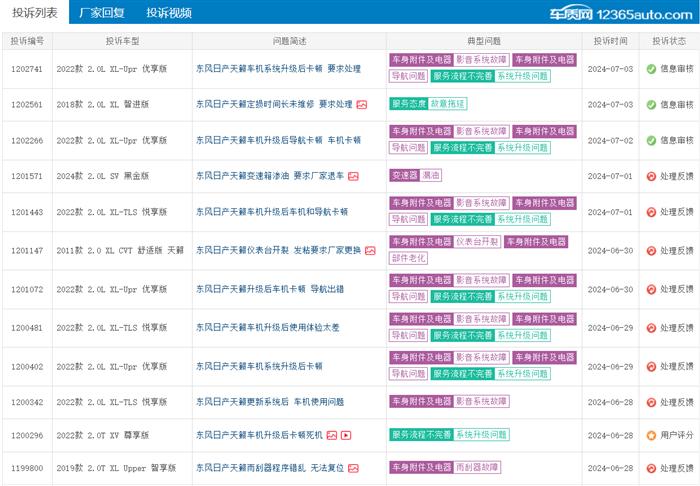Open the picture icon beside 变速箱渗油 complaint
The image size is (700, 486).
(x=353, y=176)
